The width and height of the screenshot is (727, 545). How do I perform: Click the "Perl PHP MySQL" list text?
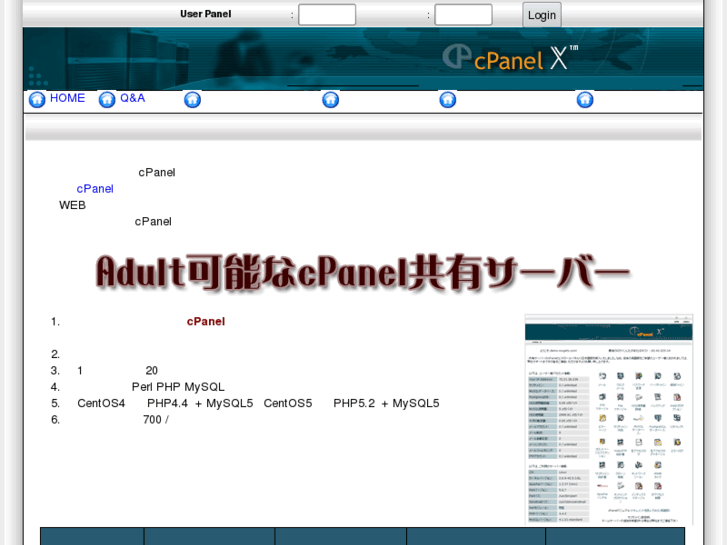tap(178, 387)
